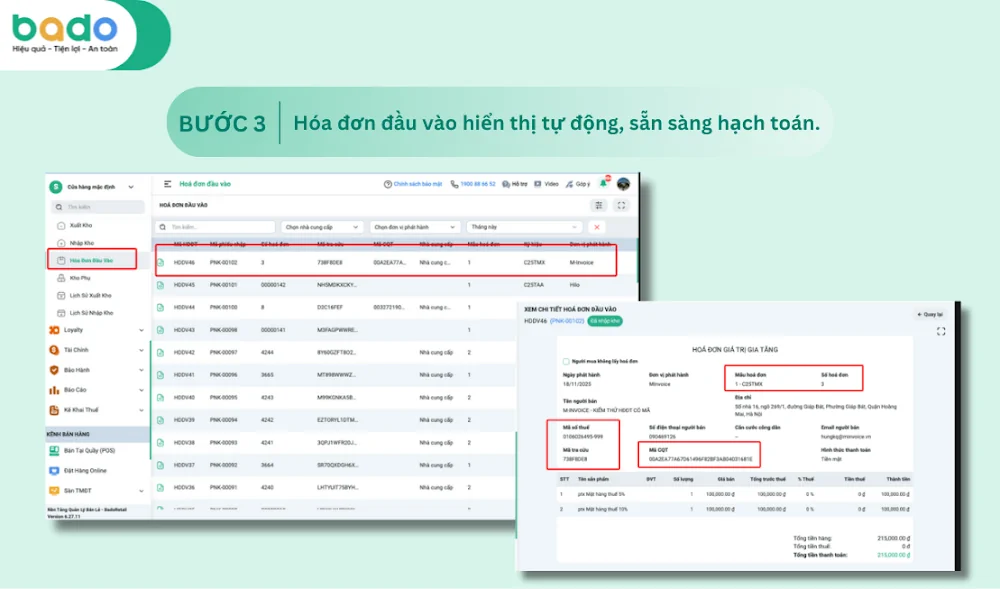Click the document icon on row HDDV38
Viewport: 1000px width, 589px height.
coord(161,442)
